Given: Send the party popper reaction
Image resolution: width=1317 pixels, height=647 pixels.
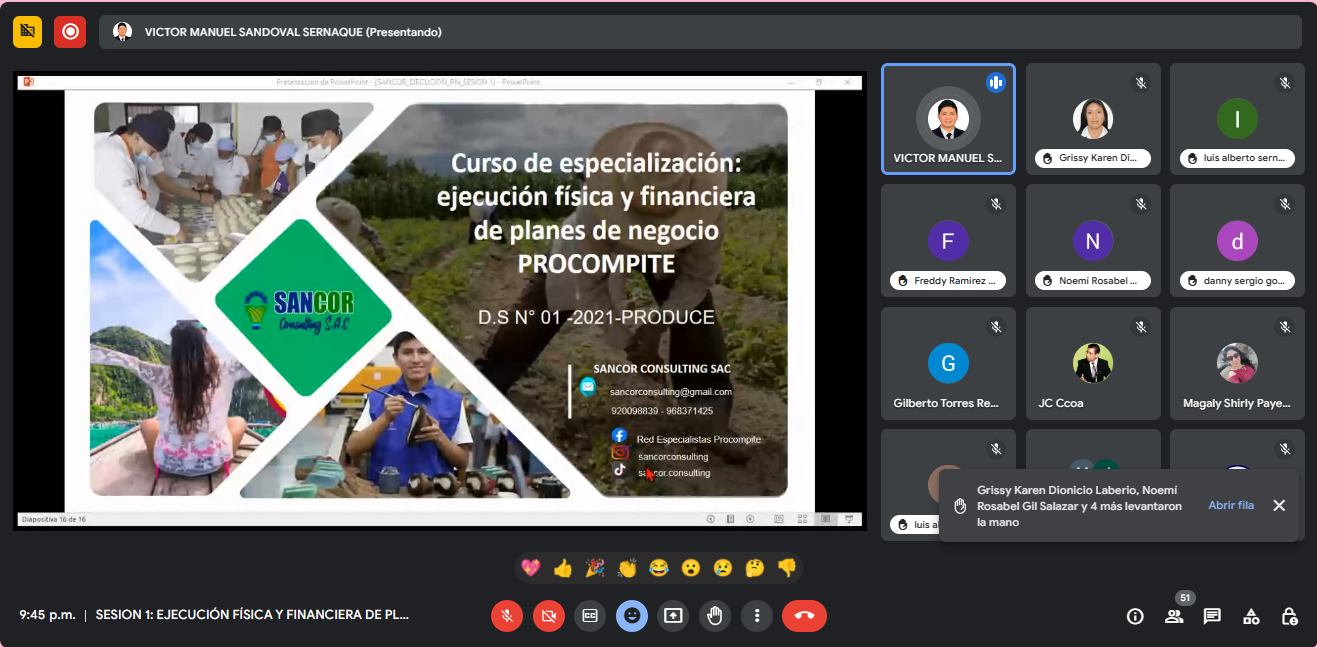Looking at the screenshot, I should (x=595, y=568).
